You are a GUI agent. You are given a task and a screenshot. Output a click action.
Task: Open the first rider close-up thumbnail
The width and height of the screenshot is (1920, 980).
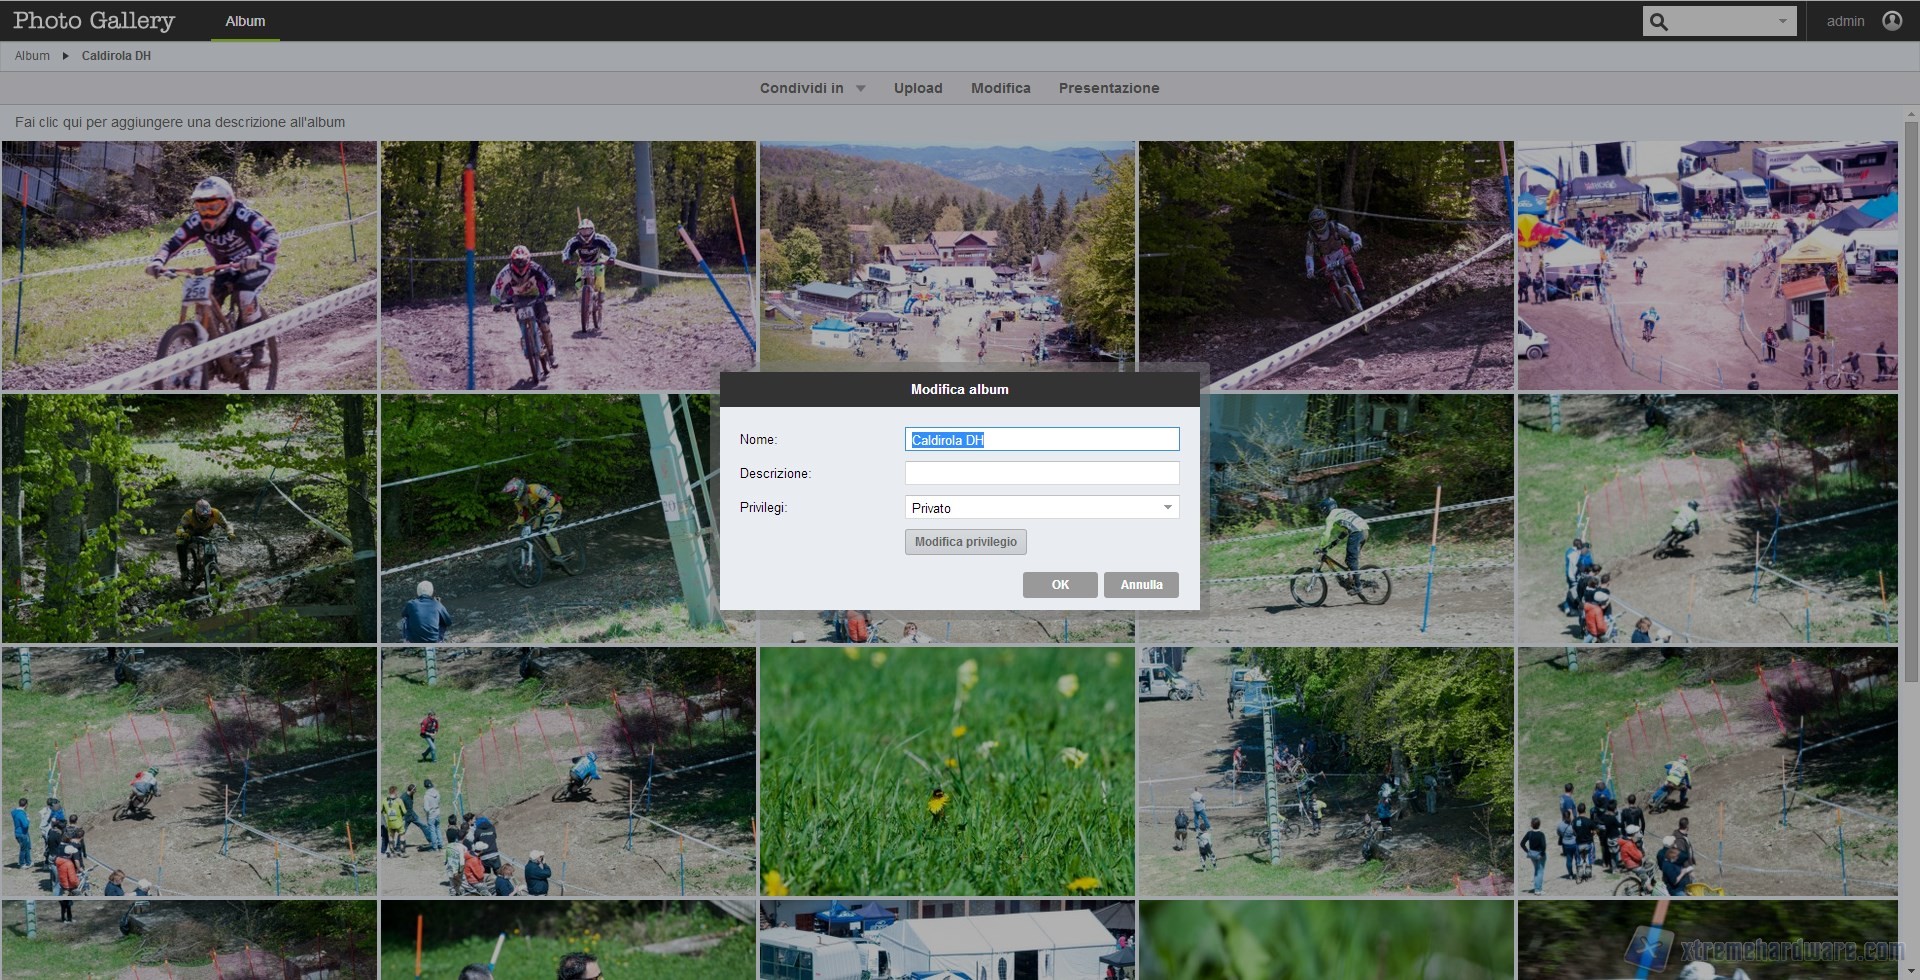point(189,265)
